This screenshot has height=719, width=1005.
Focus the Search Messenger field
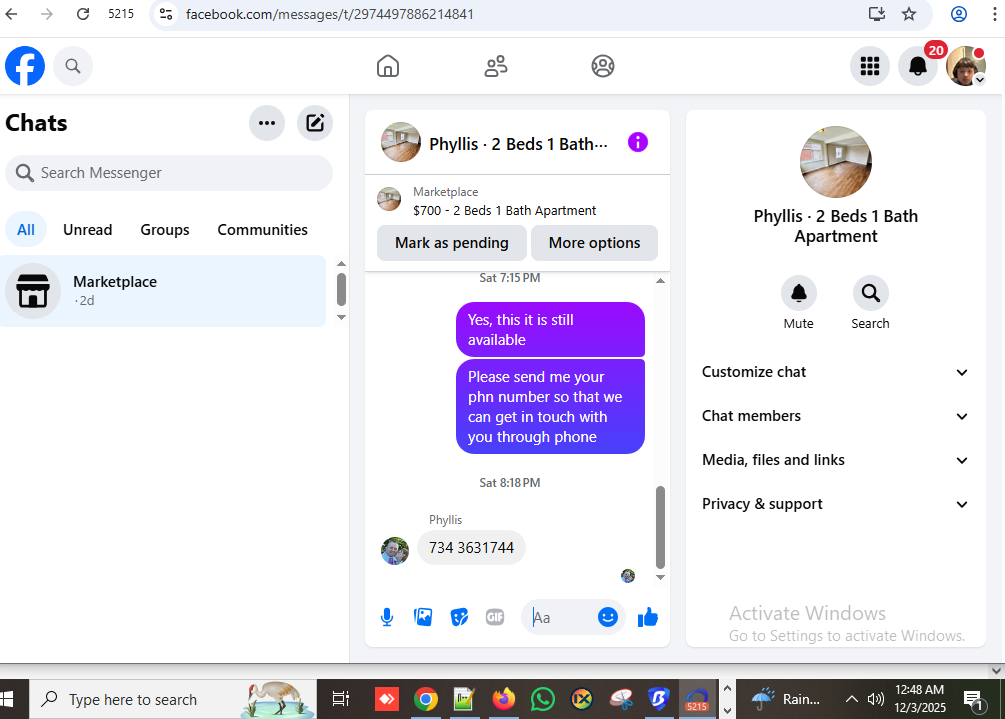tap(169, 173)
